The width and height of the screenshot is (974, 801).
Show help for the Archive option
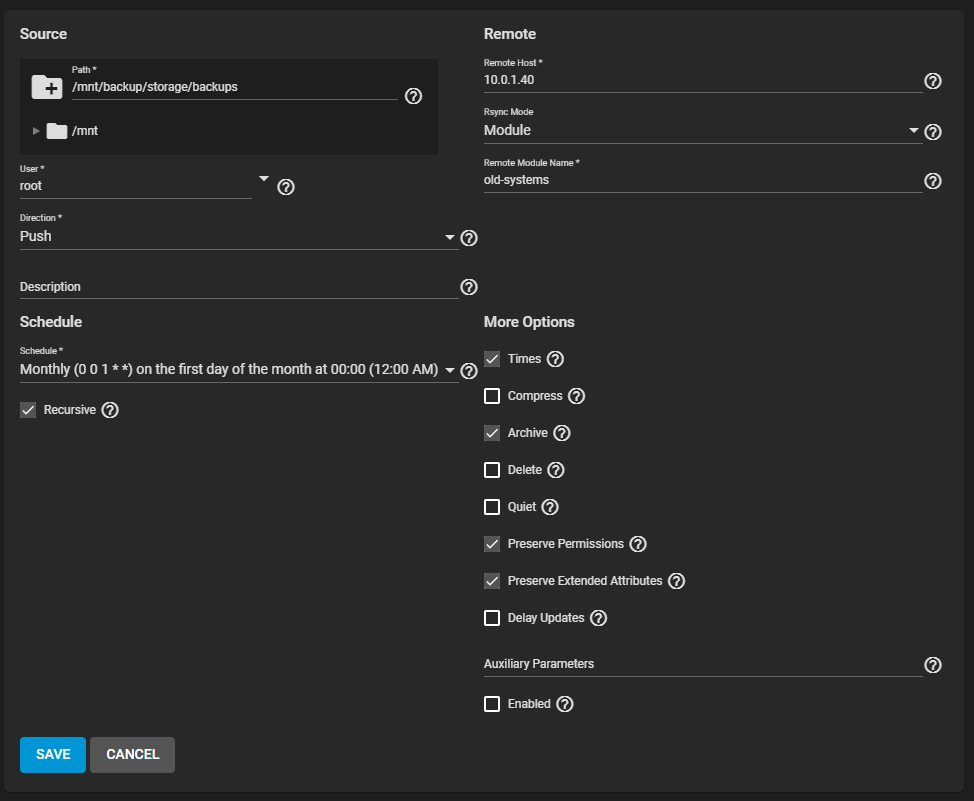coord(562,433)
